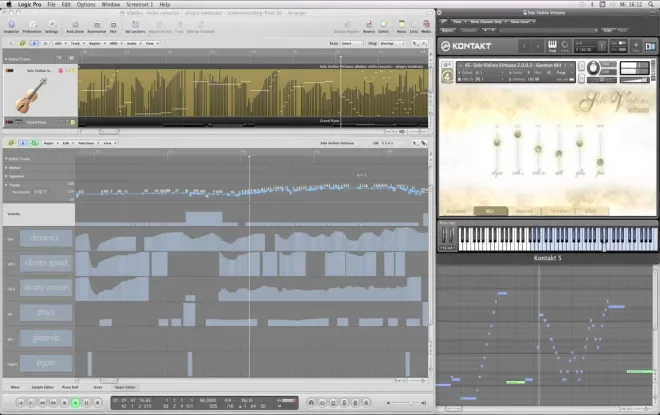Click the dynamics lane label button
Image resolution: width=660 pixels, height=415 pixels.
coord(45,238)
